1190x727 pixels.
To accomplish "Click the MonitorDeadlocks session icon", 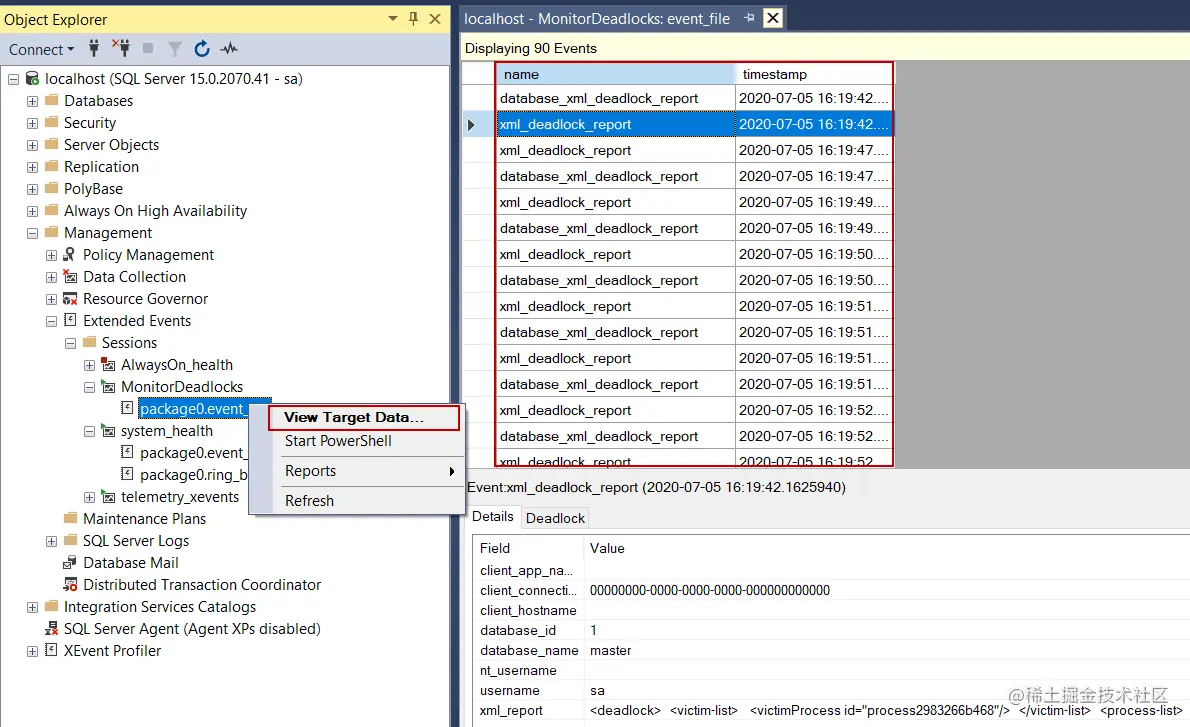I will 109,387.
